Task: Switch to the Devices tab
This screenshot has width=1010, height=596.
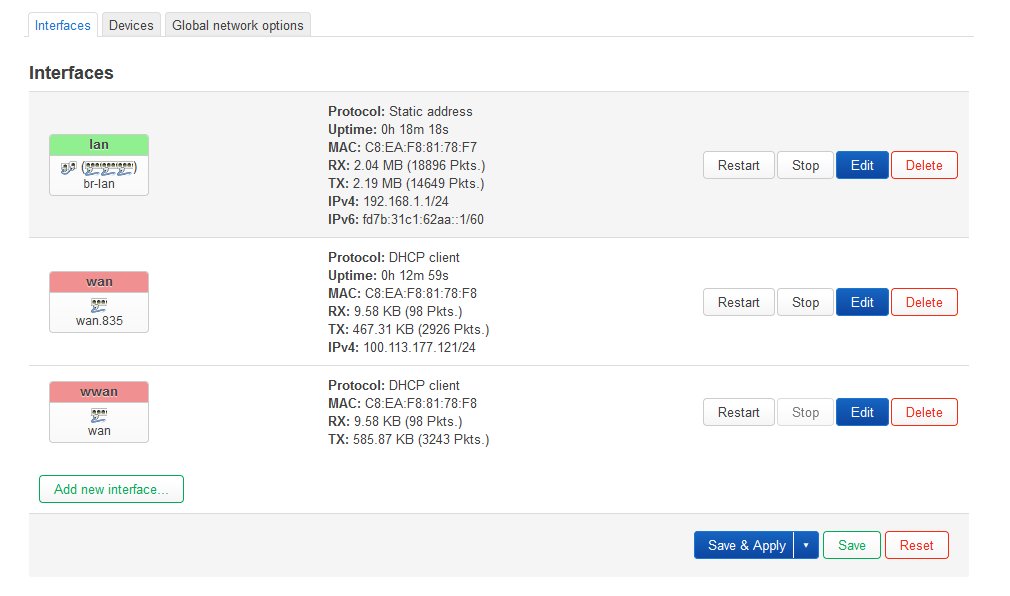Action: tap(131, 25)
